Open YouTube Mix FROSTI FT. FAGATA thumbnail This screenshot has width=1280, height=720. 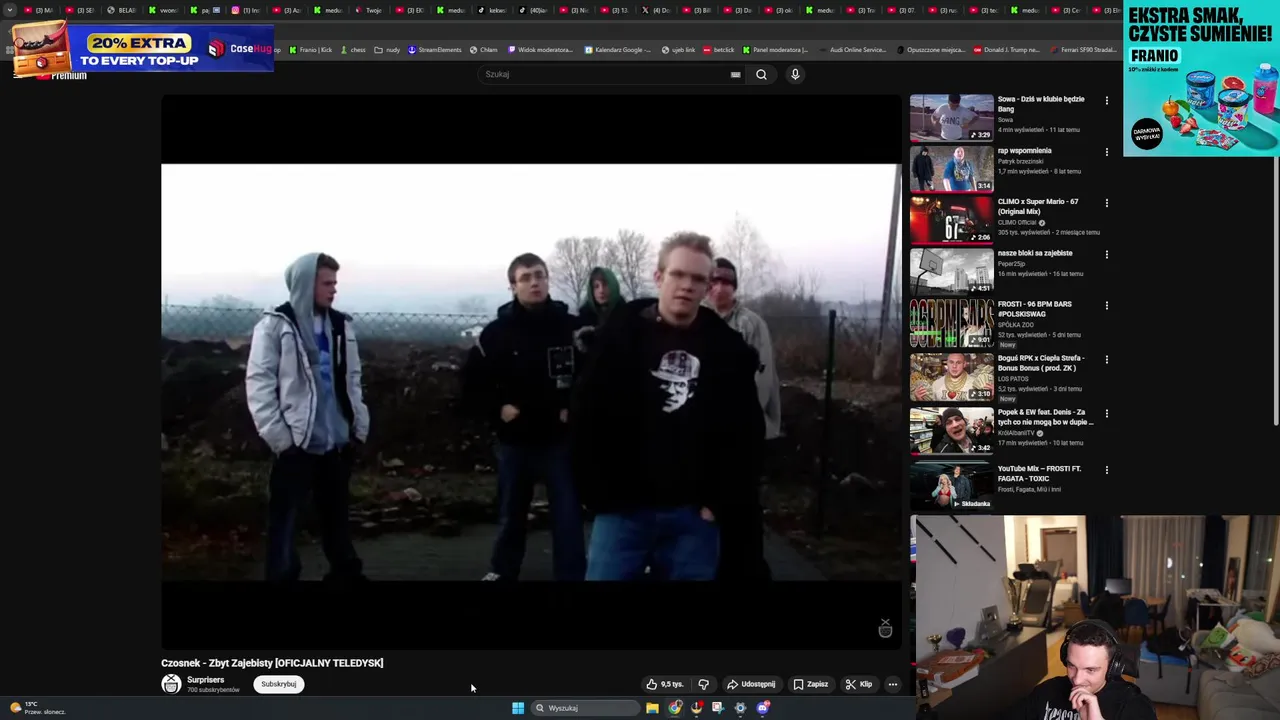(952, 486)
